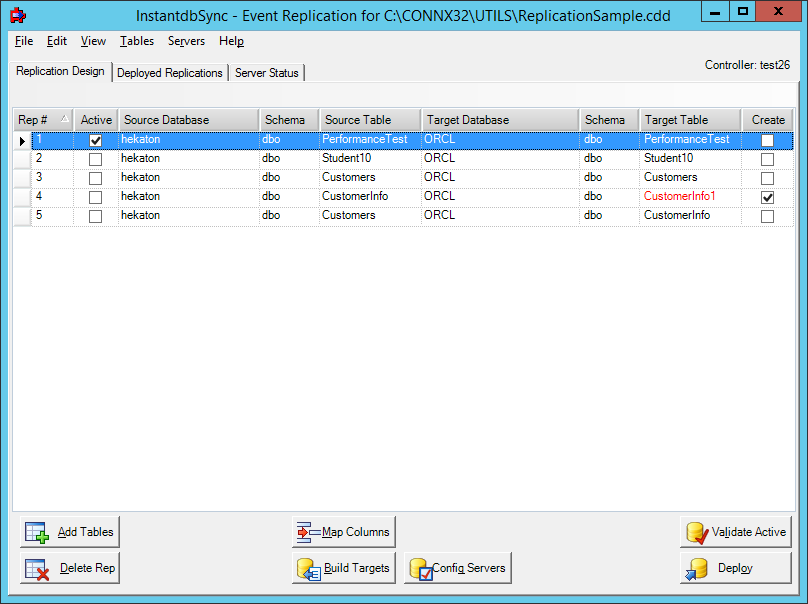Click the Validate Active key icon

coord(697,531)
